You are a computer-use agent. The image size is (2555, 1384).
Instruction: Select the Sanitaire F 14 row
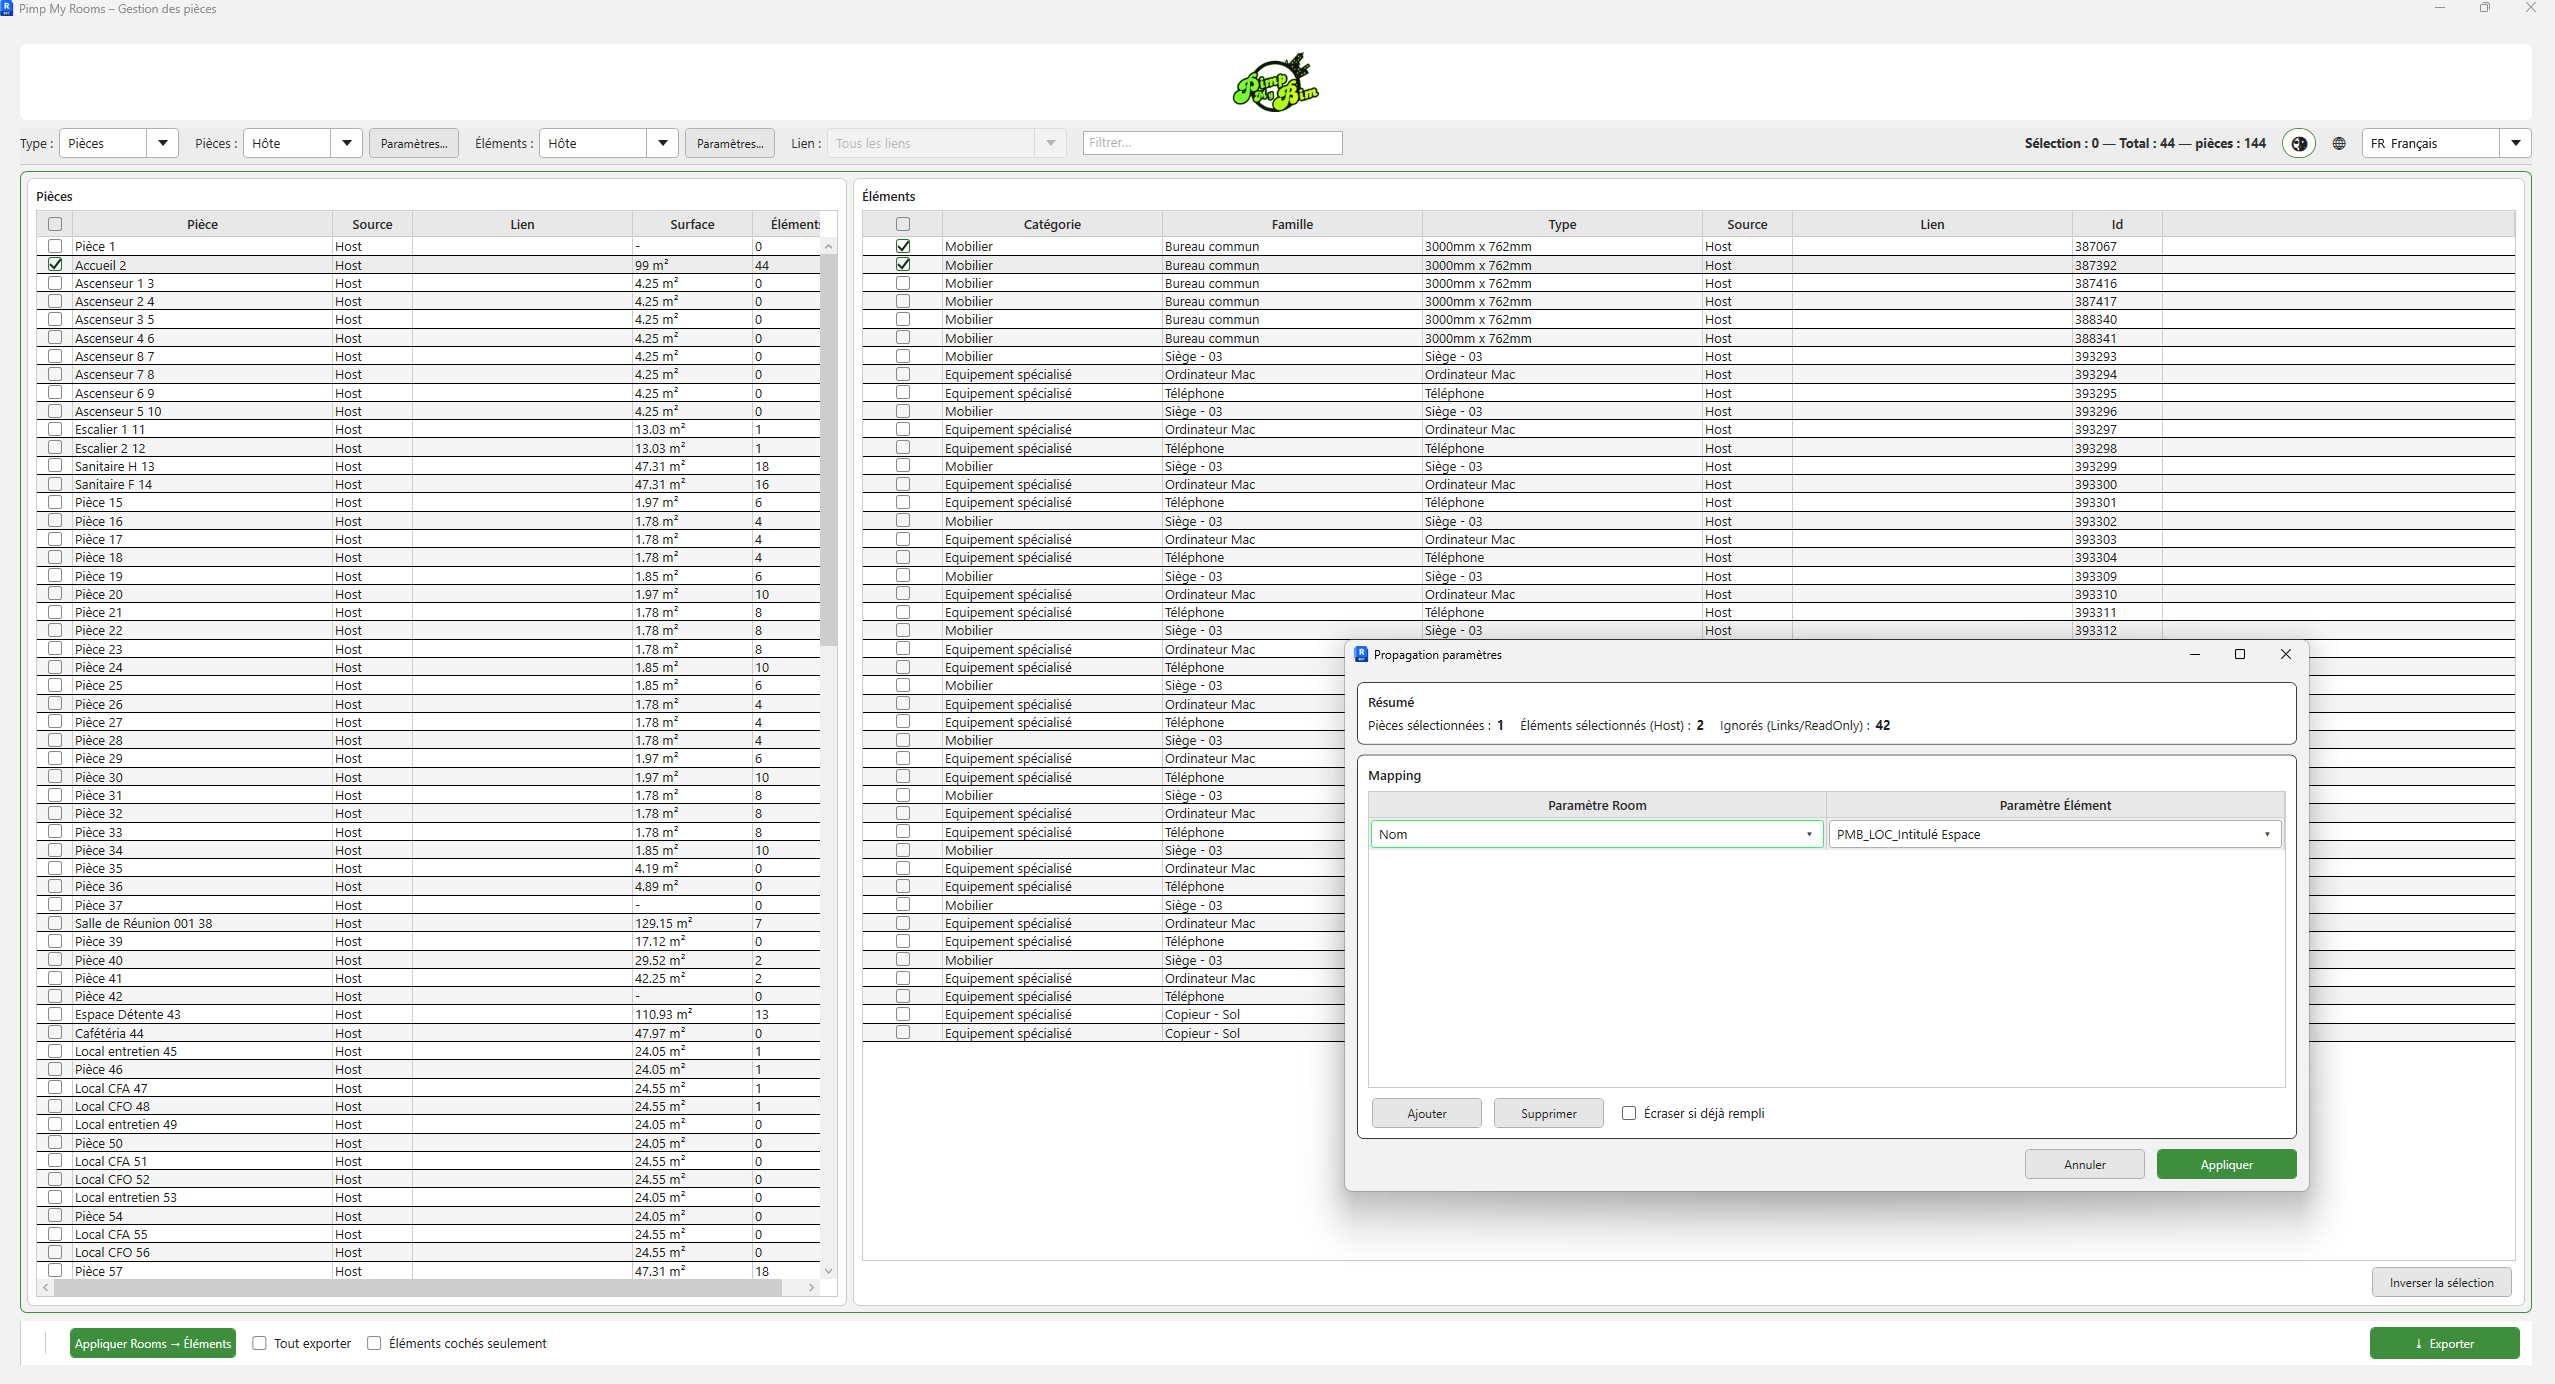pyautogui.click(x=428, y=484)
